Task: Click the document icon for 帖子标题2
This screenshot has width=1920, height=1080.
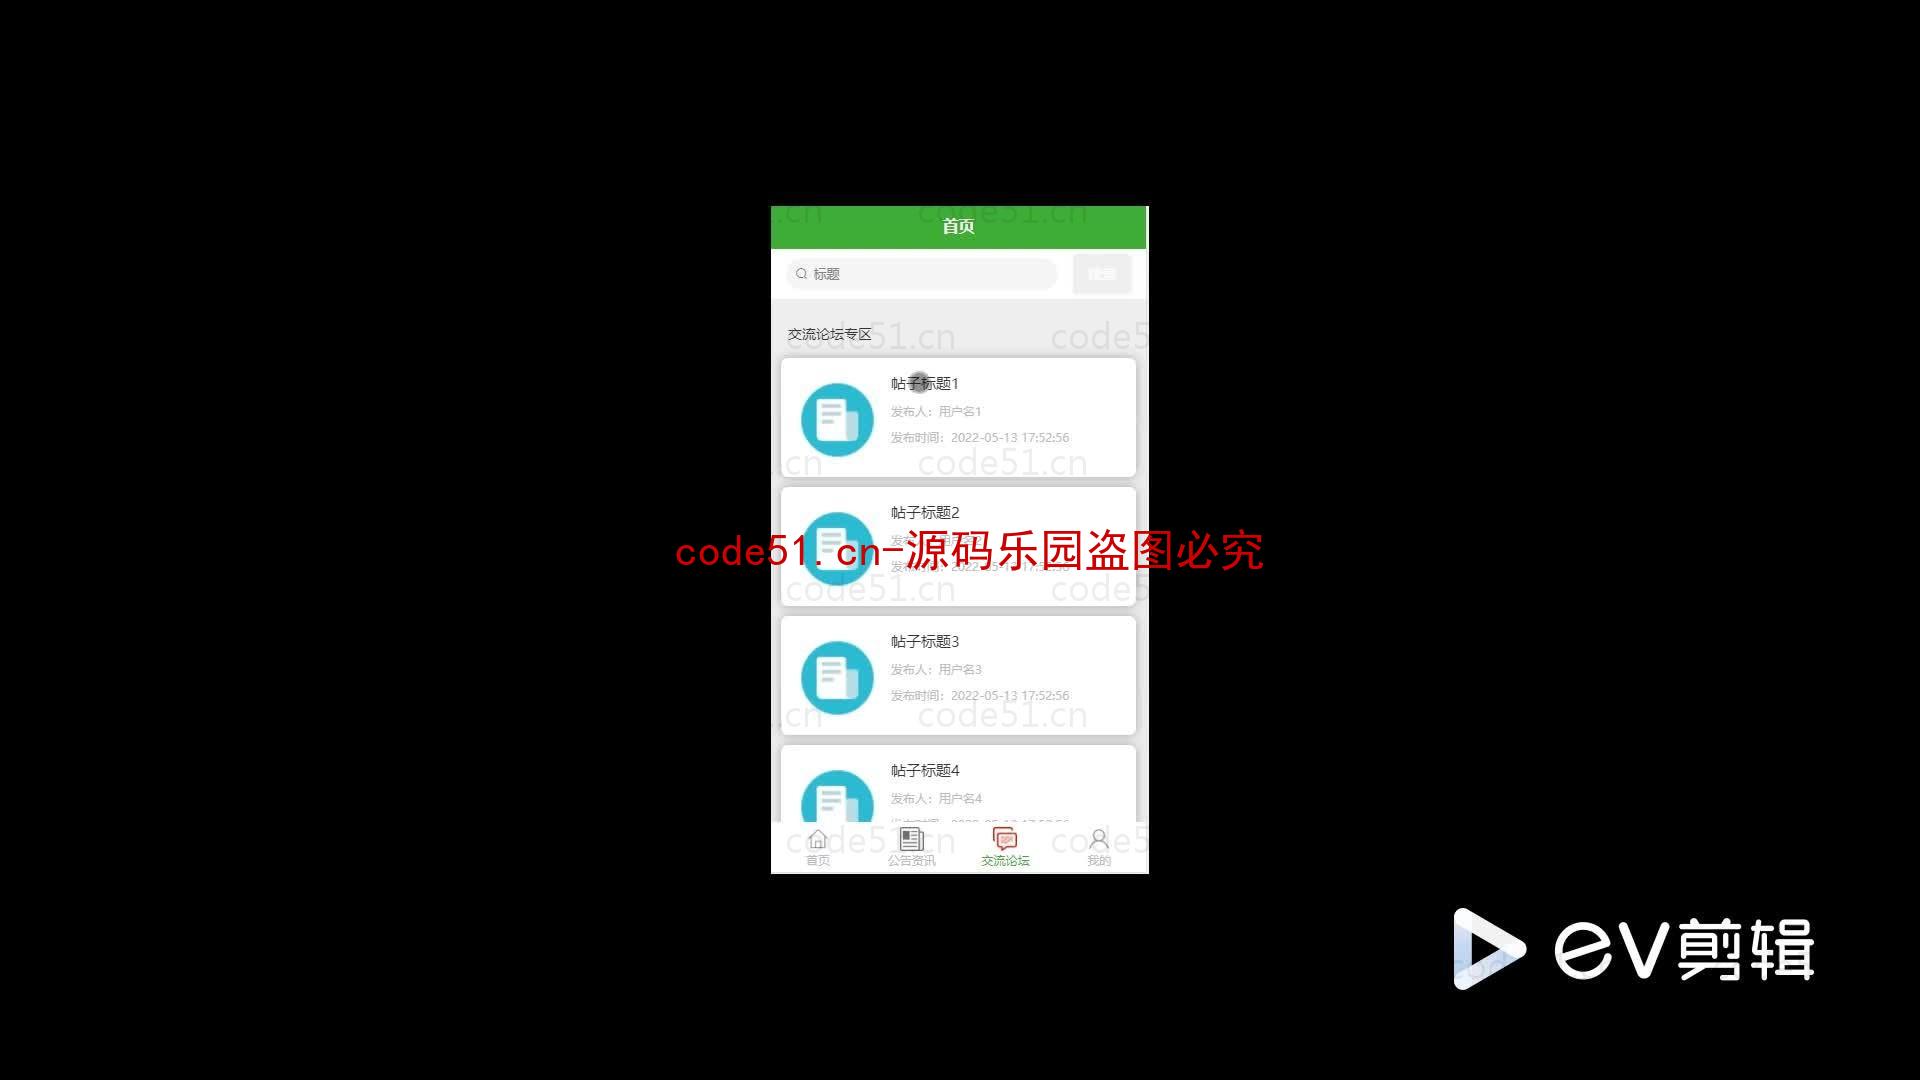Action: pos(837,547)
